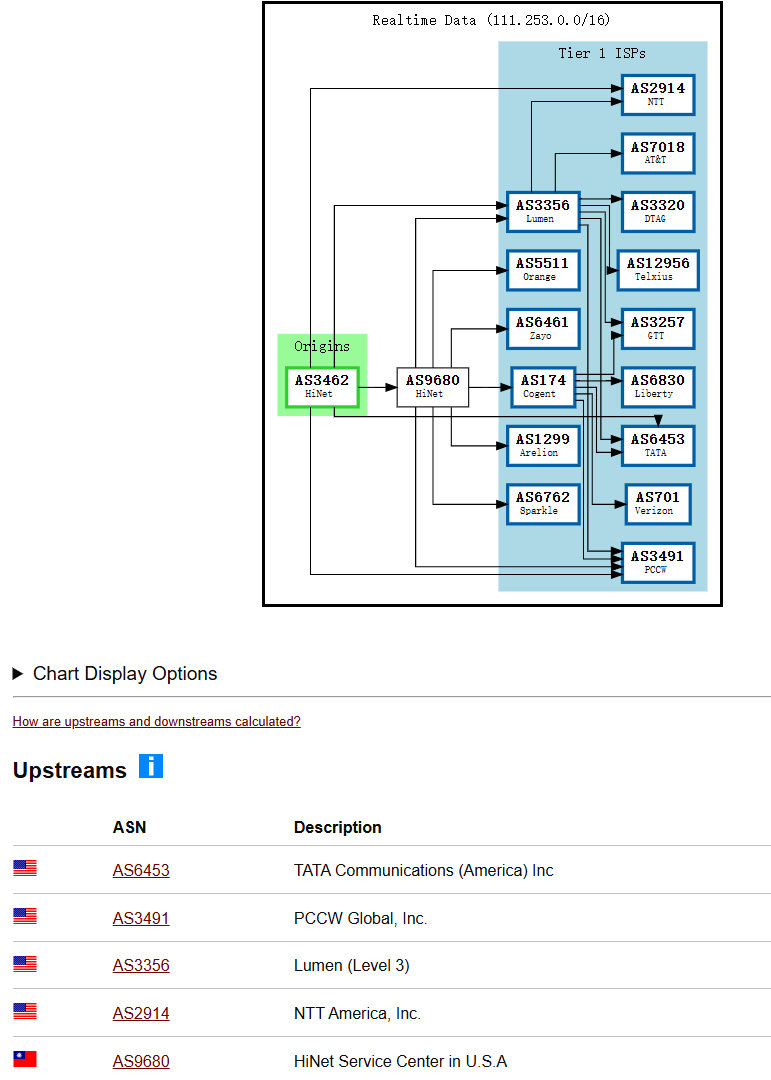Click the AS3462 HiNet origin node

pyautogui.click(x=322, y=387)
